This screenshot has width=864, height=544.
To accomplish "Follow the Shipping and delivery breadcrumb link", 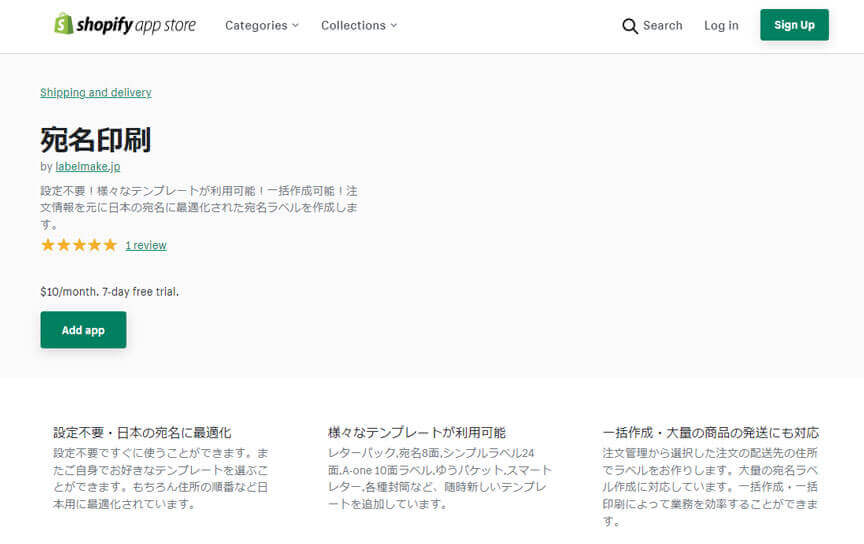I will pyautogui.click(x=96, y=93).
